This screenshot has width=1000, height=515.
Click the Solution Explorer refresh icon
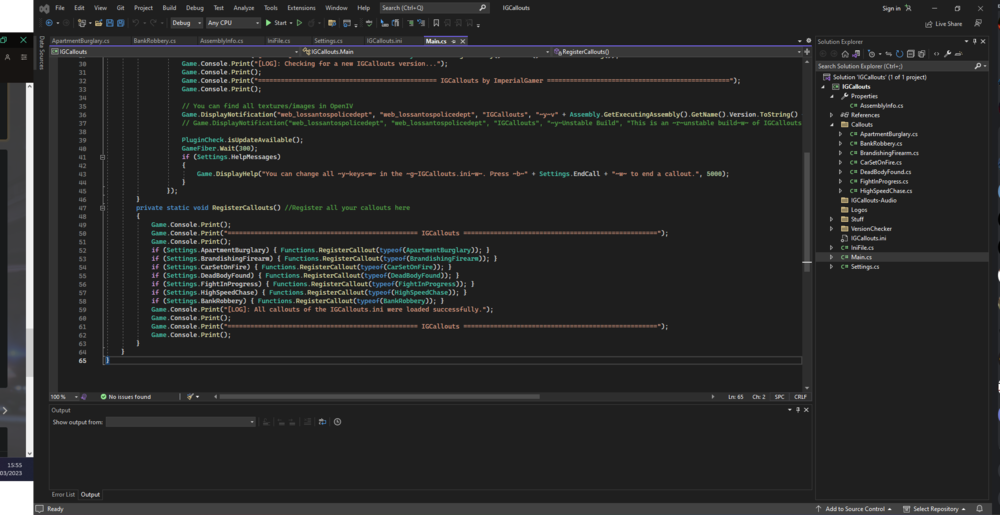[x=900, y=54]
